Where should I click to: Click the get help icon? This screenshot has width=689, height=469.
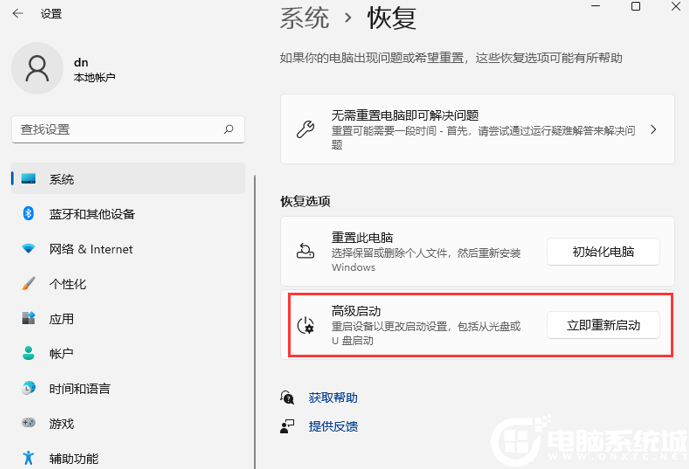tap(287, 397)
